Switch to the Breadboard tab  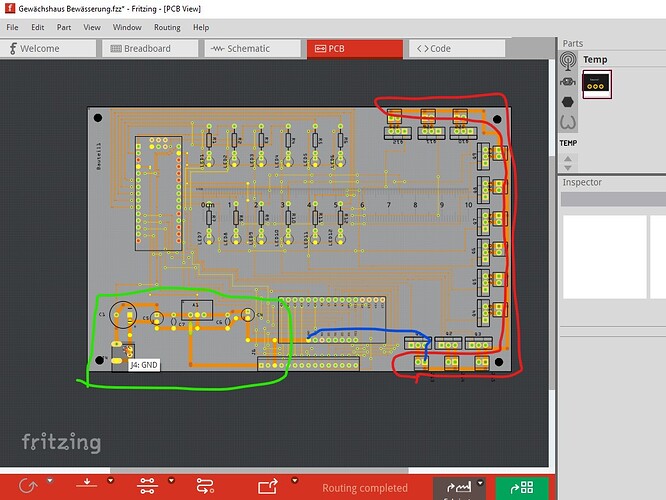(x=150, y=48)
